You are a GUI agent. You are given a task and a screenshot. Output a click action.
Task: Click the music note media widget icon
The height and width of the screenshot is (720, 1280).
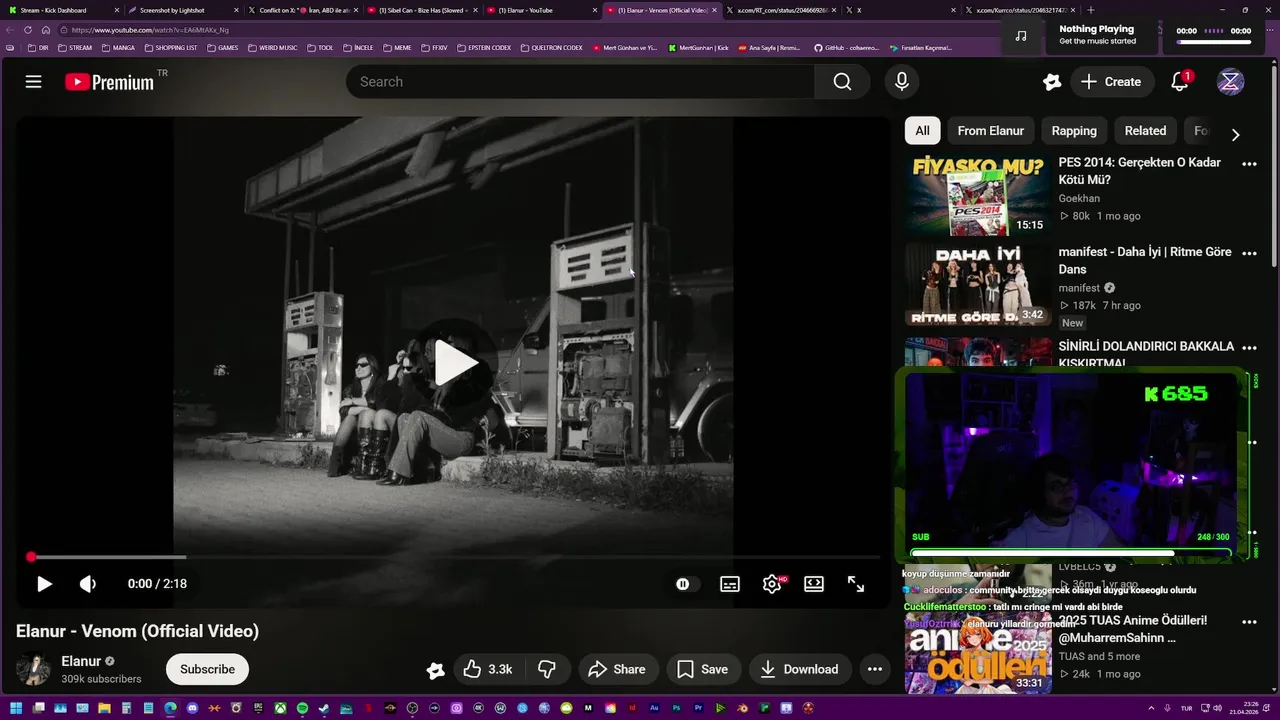click(x=1020, y=35)
